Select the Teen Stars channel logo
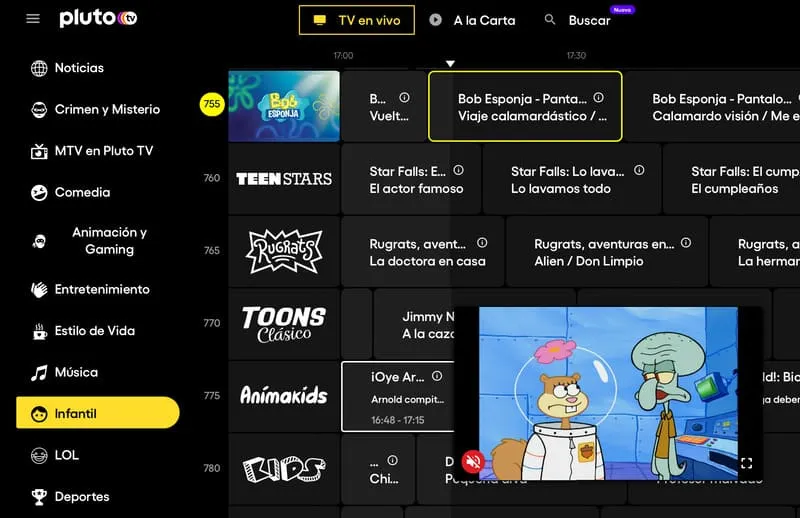Image resolution: width=800 pixels, height=518 pixels. [284, 179]
